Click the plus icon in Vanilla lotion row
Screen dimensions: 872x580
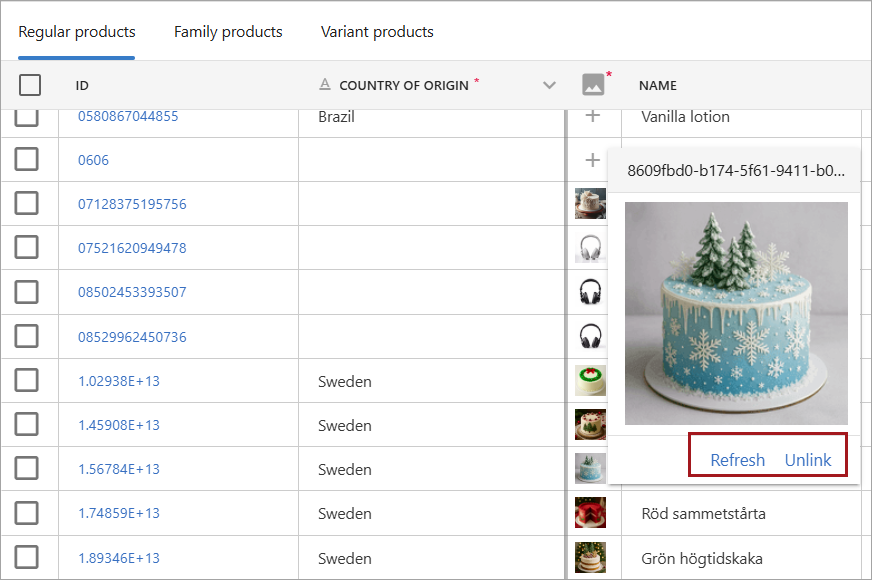[x=593, y=116]
